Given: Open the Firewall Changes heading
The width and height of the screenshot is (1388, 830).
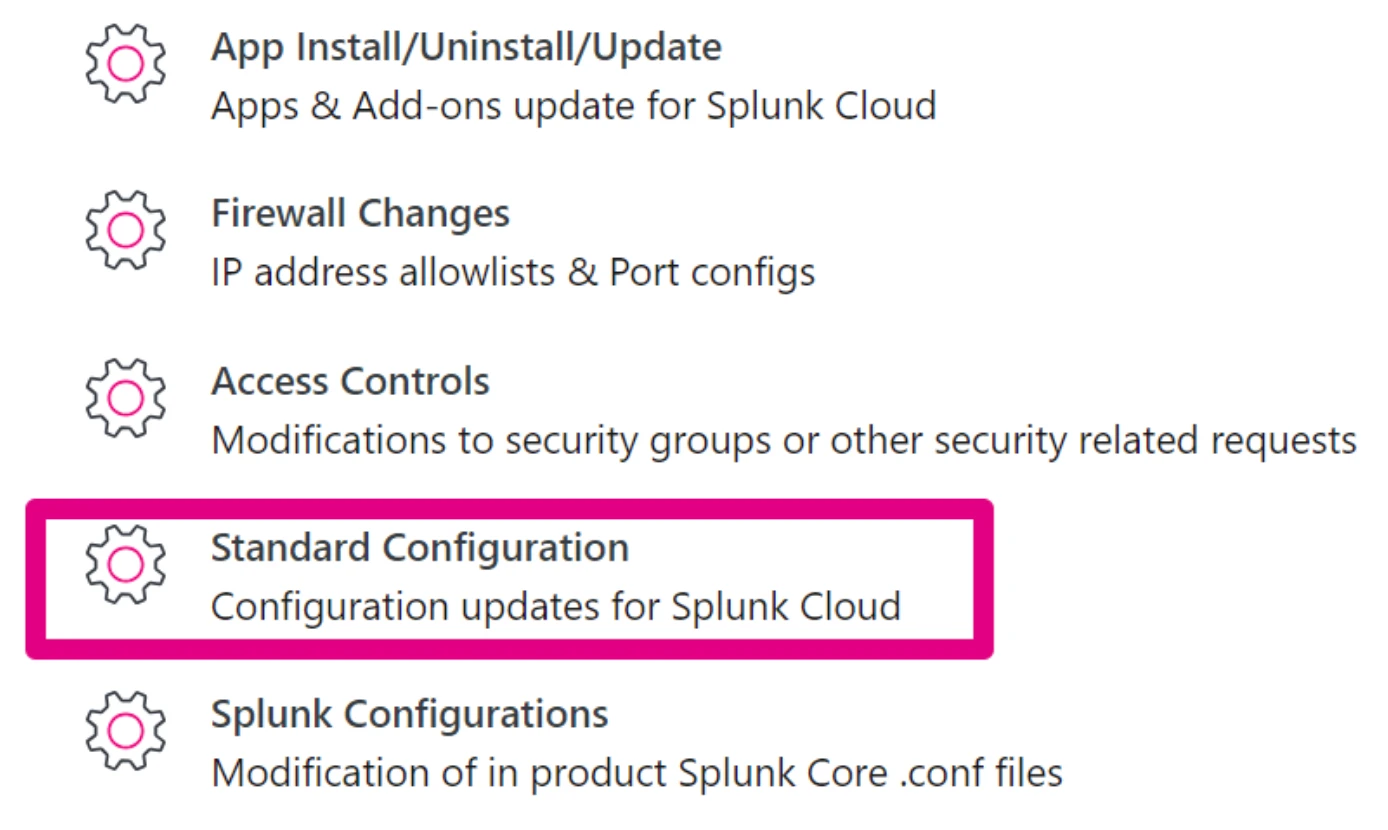Looking at the screenshot, I should click(360, 213).
